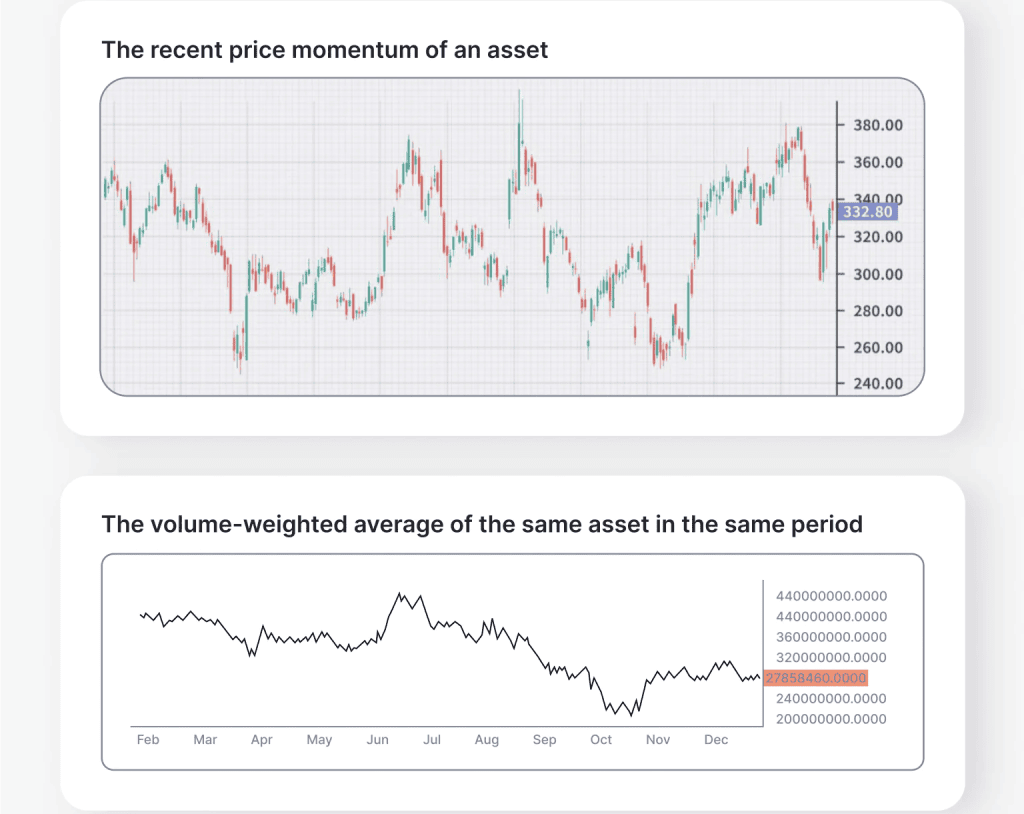Click the Feb month label
1024x814 pixels.
point(148,740)
